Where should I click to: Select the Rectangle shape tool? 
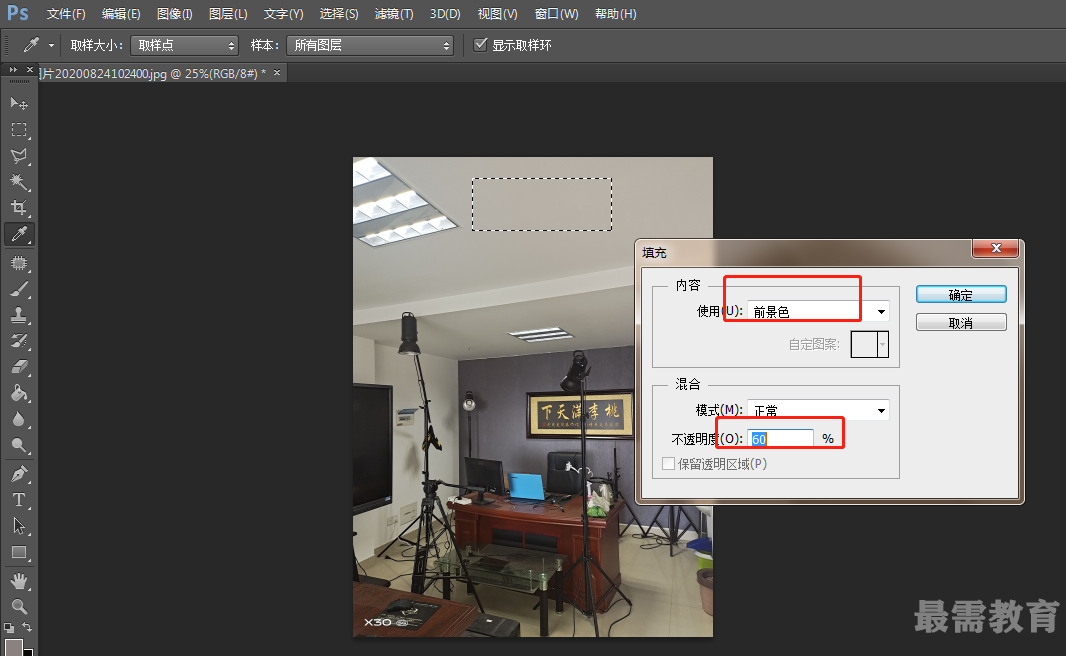(x=19, y=552)
